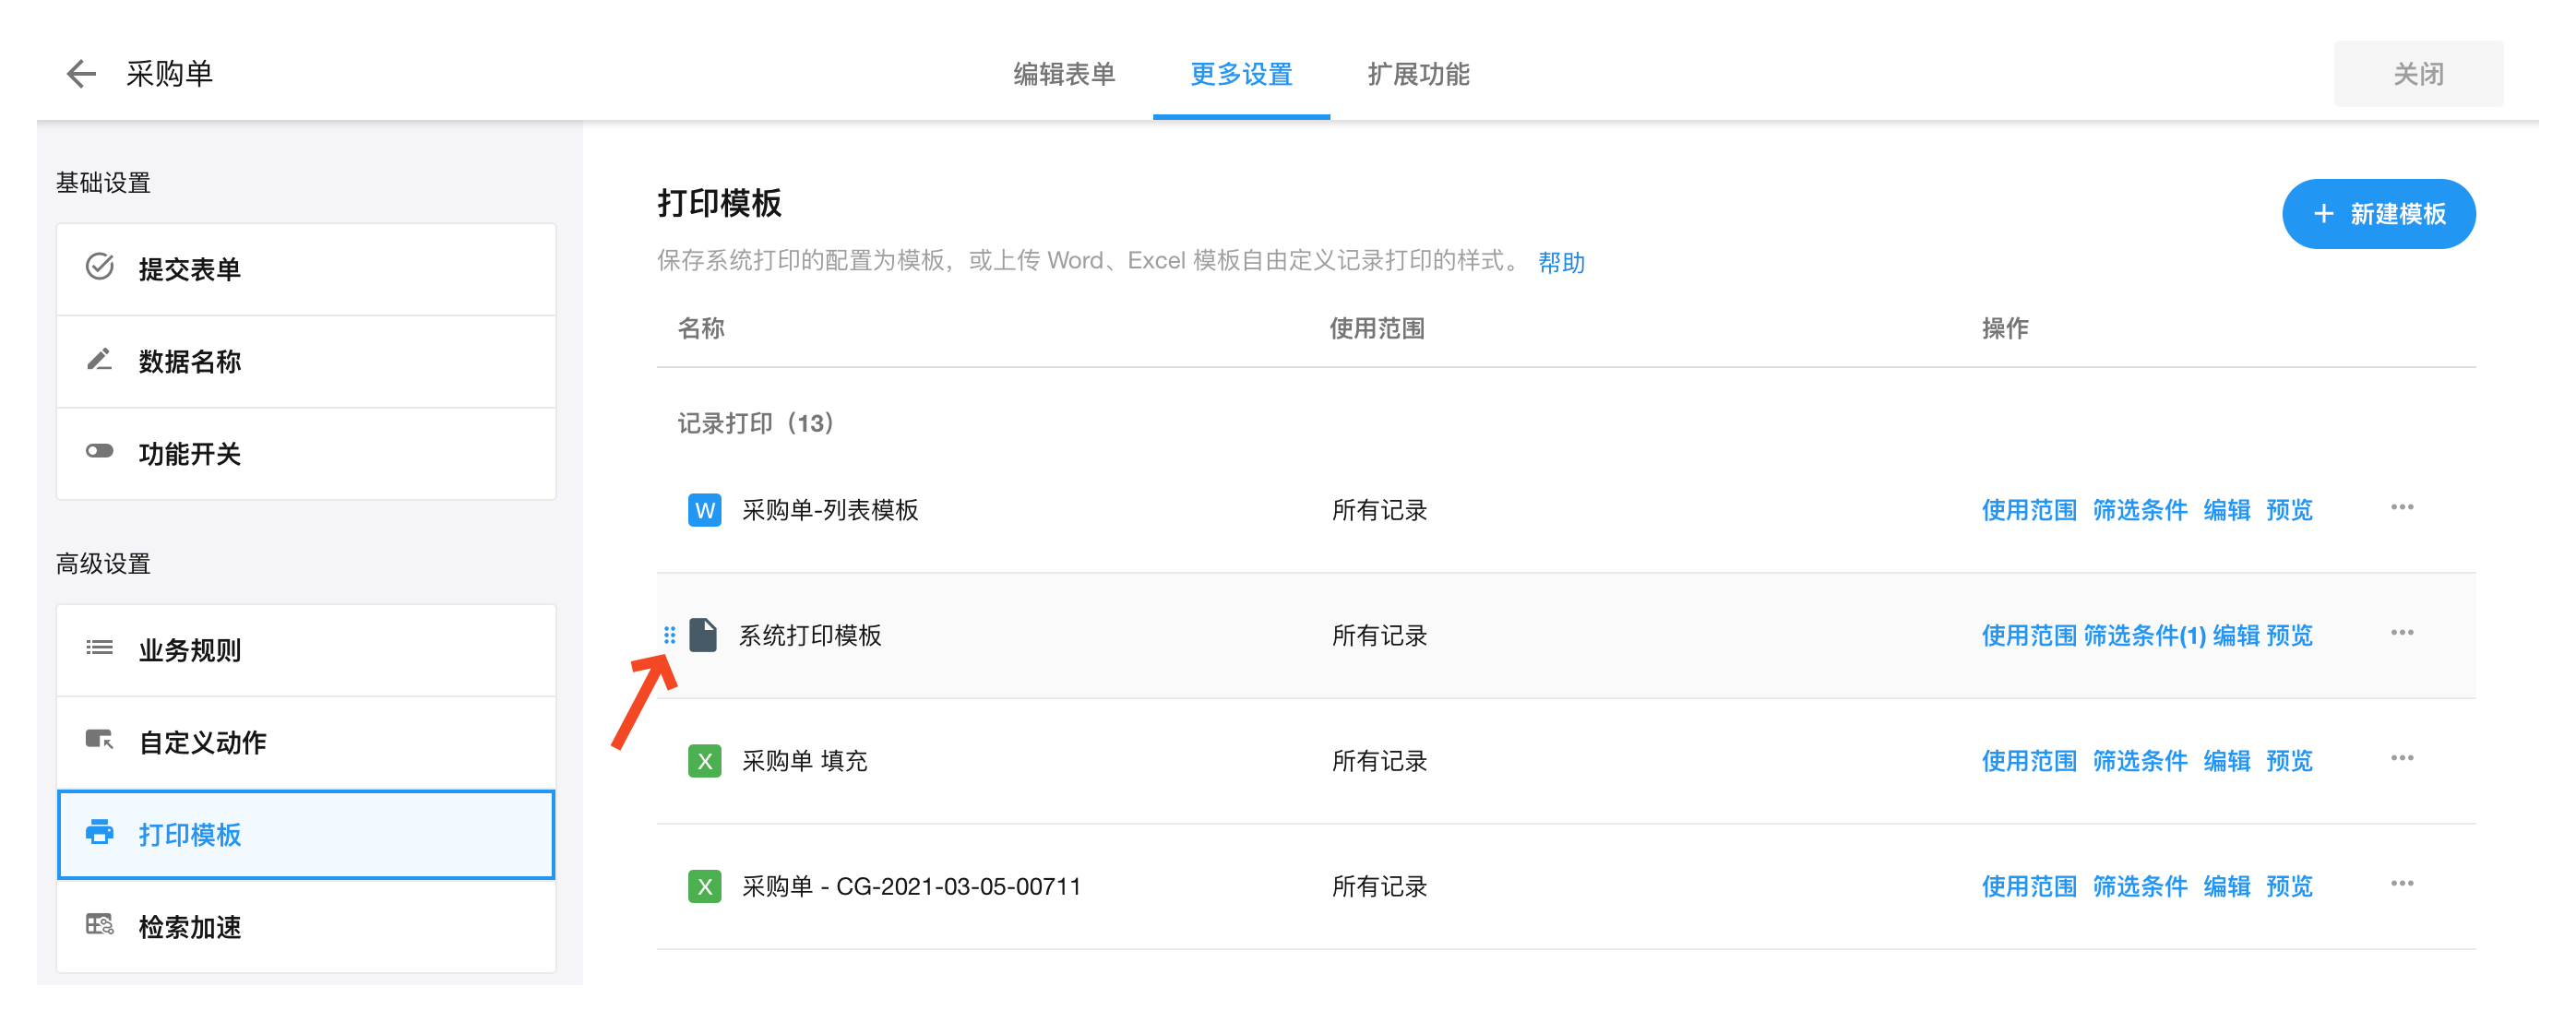Click the switch icon for 功能开关

coord(99,451)
